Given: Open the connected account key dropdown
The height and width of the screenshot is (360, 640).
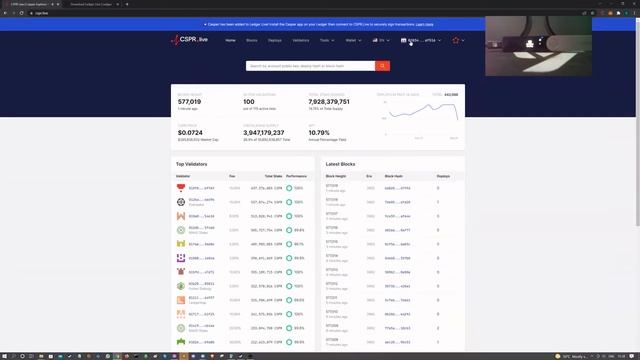Looking at the screenshot, I should click(x=421, y=40).
